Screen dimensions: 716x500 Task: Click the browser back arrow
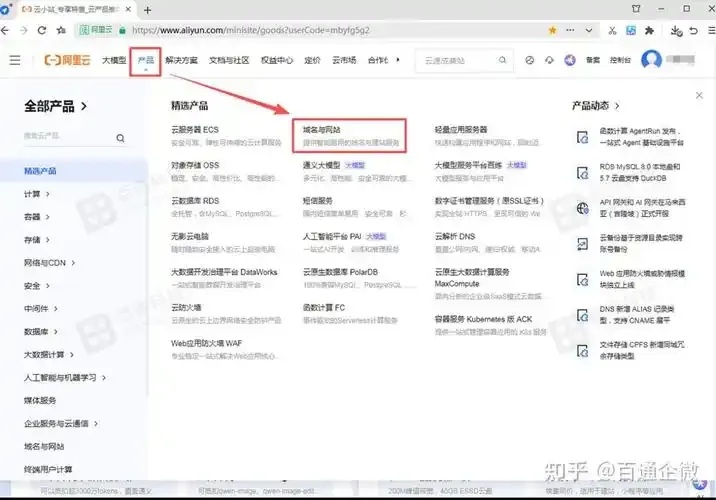(x=5, y=30)
